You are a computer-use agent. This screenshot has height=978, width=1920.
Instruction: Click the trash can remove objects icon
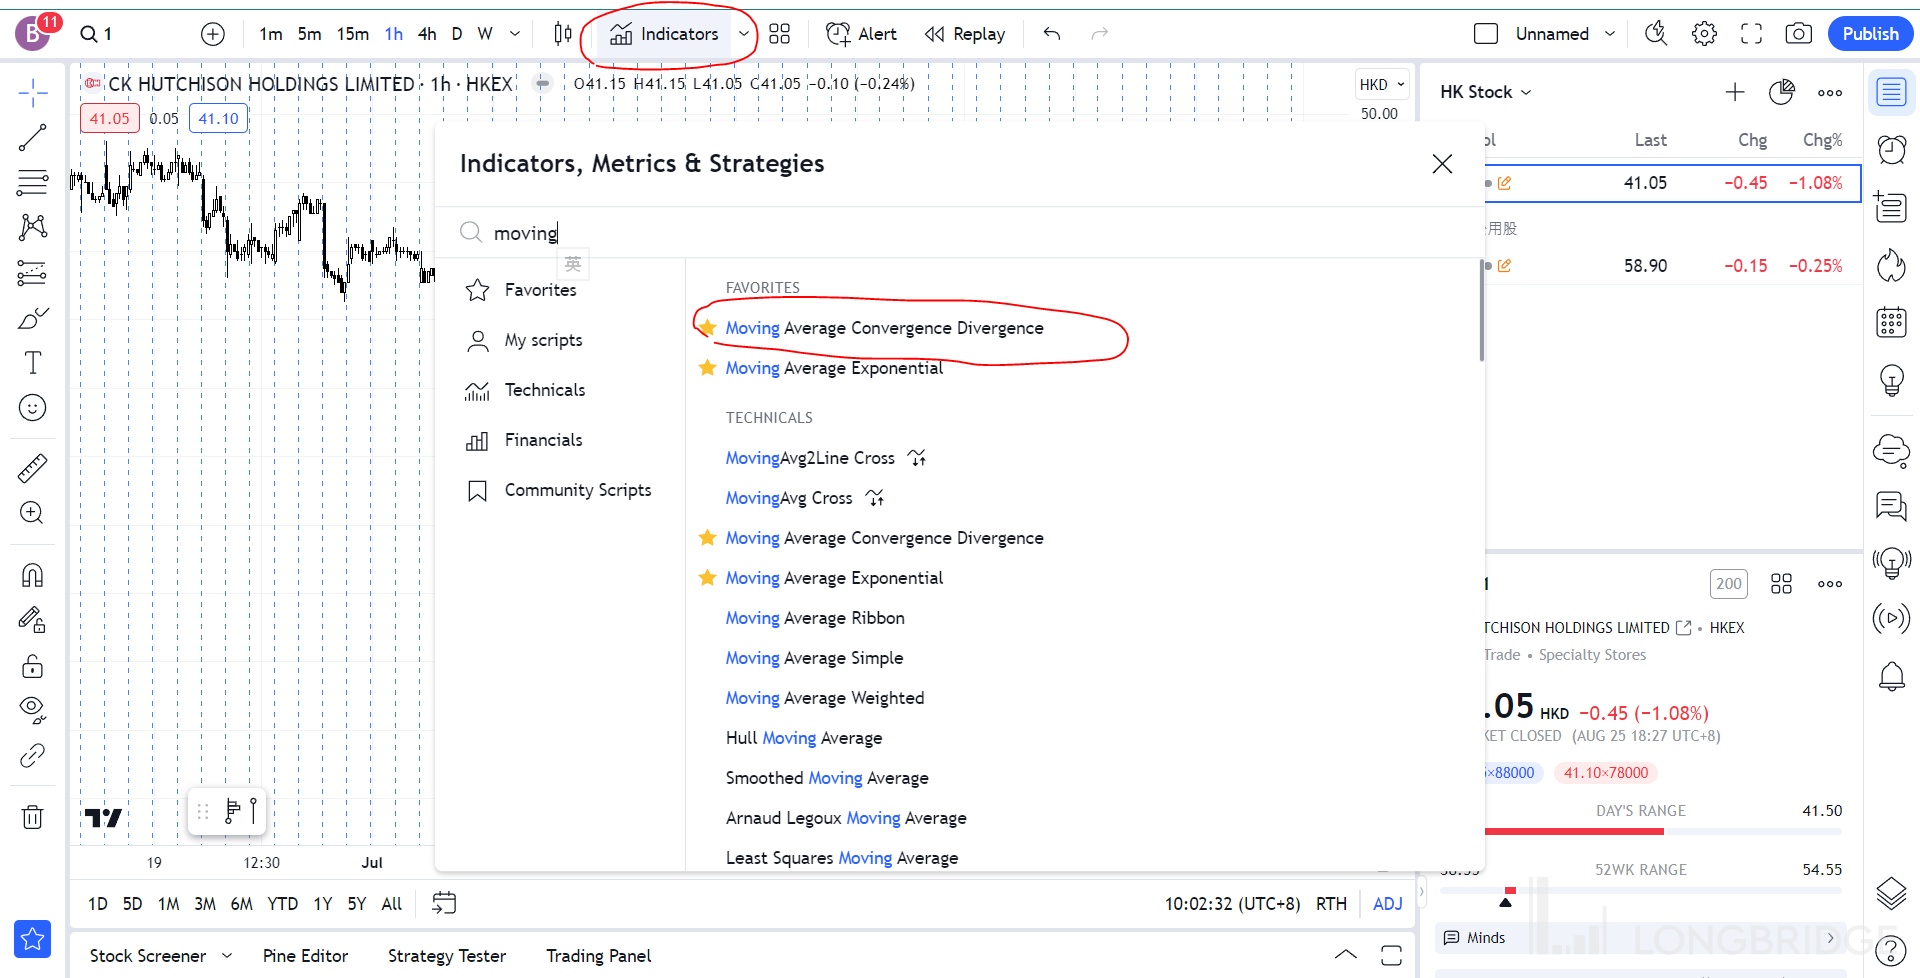click(32, 817)
